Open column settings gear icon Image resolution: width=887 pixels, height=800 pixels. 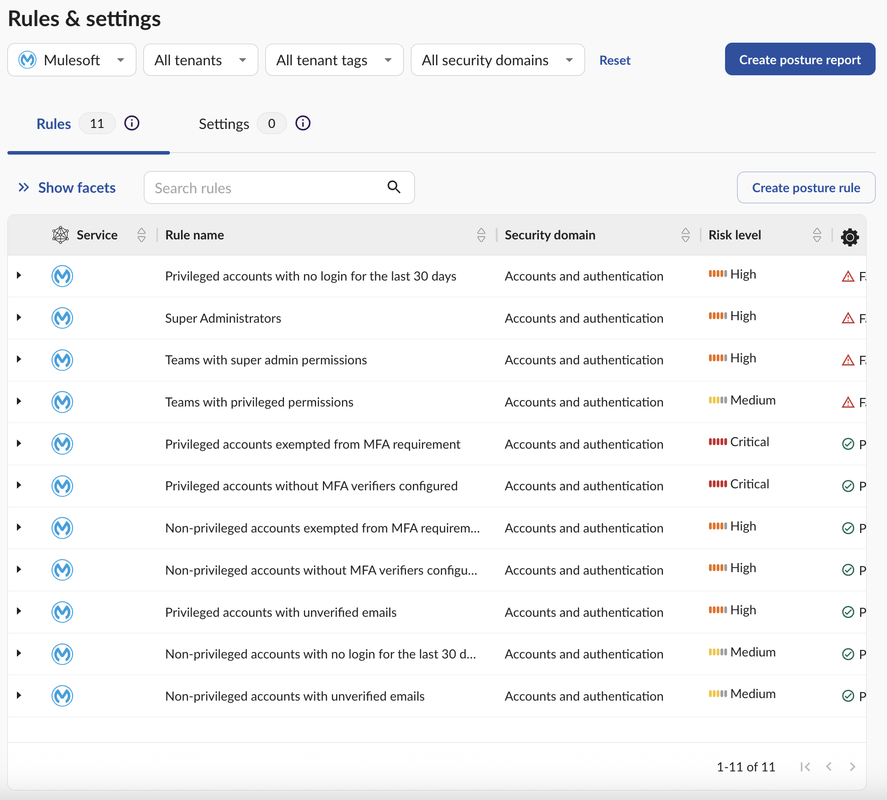pyautogui.click(x=849, y=237)
